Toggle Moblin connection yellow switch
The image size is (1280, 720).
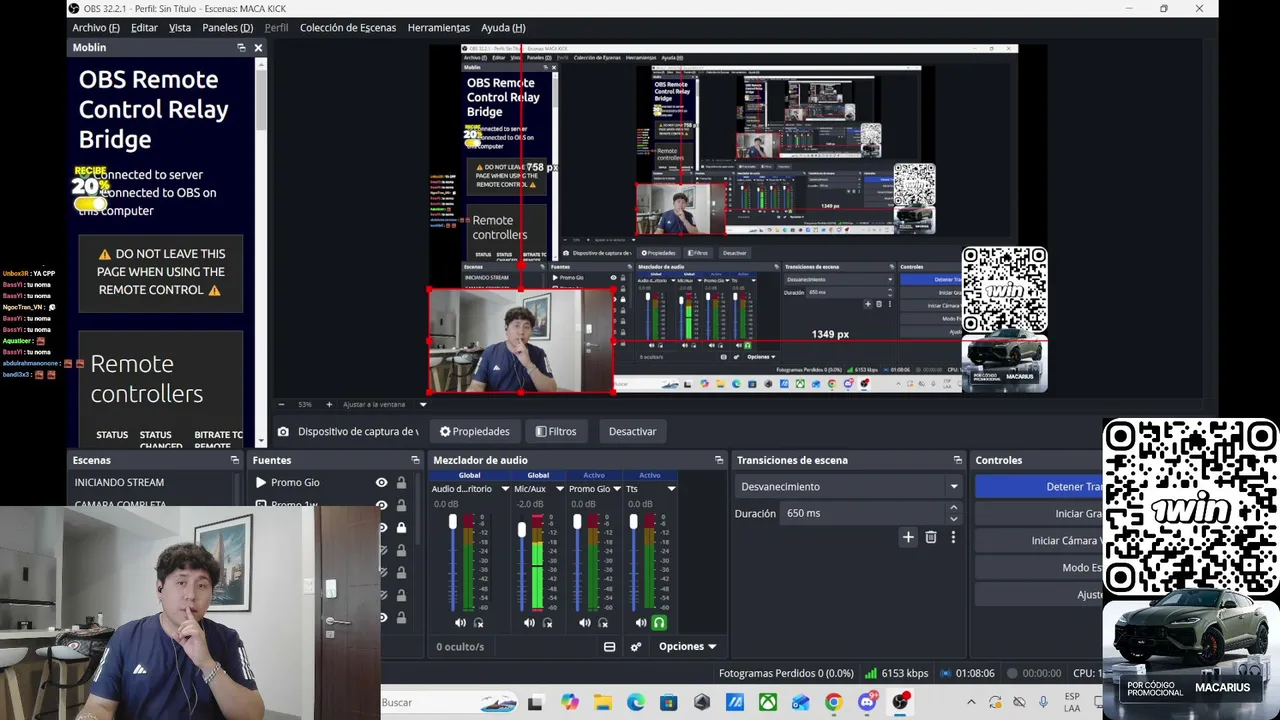coord(90,203)
